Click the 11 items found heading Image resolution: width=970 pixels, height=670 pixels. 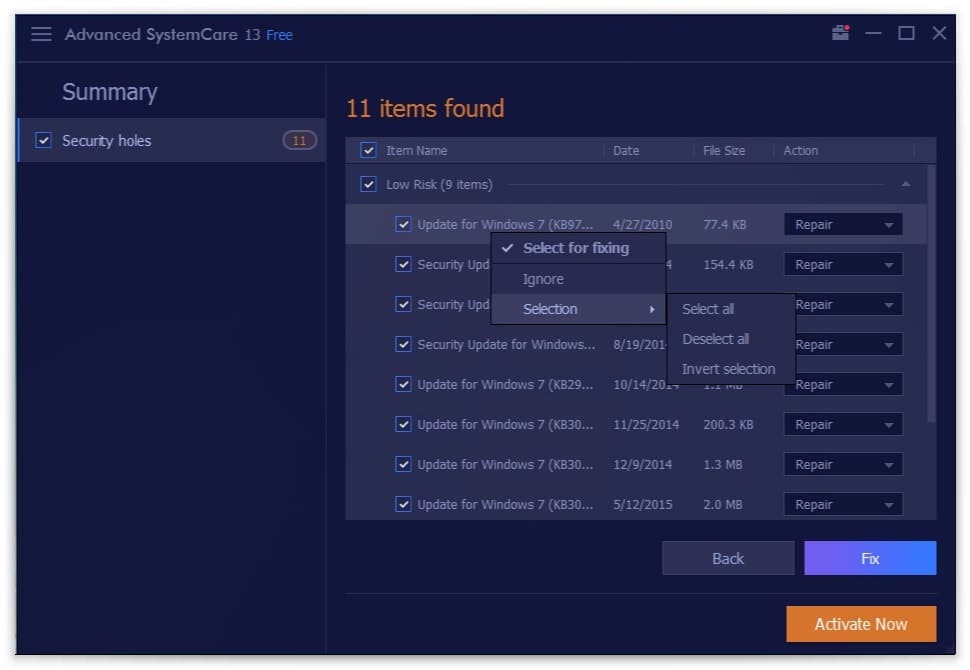pos(425,108)
